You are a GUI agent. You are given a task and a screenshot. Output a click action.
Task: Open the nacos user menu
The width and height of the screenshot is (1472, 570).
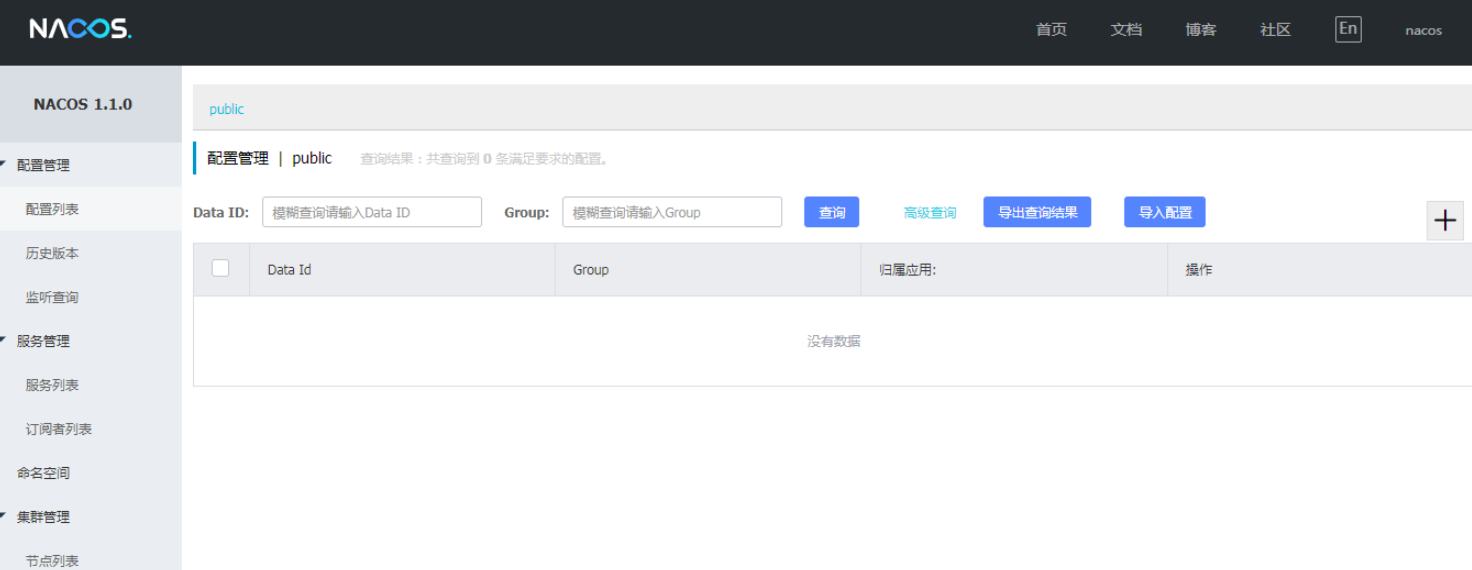(1423, 30)
